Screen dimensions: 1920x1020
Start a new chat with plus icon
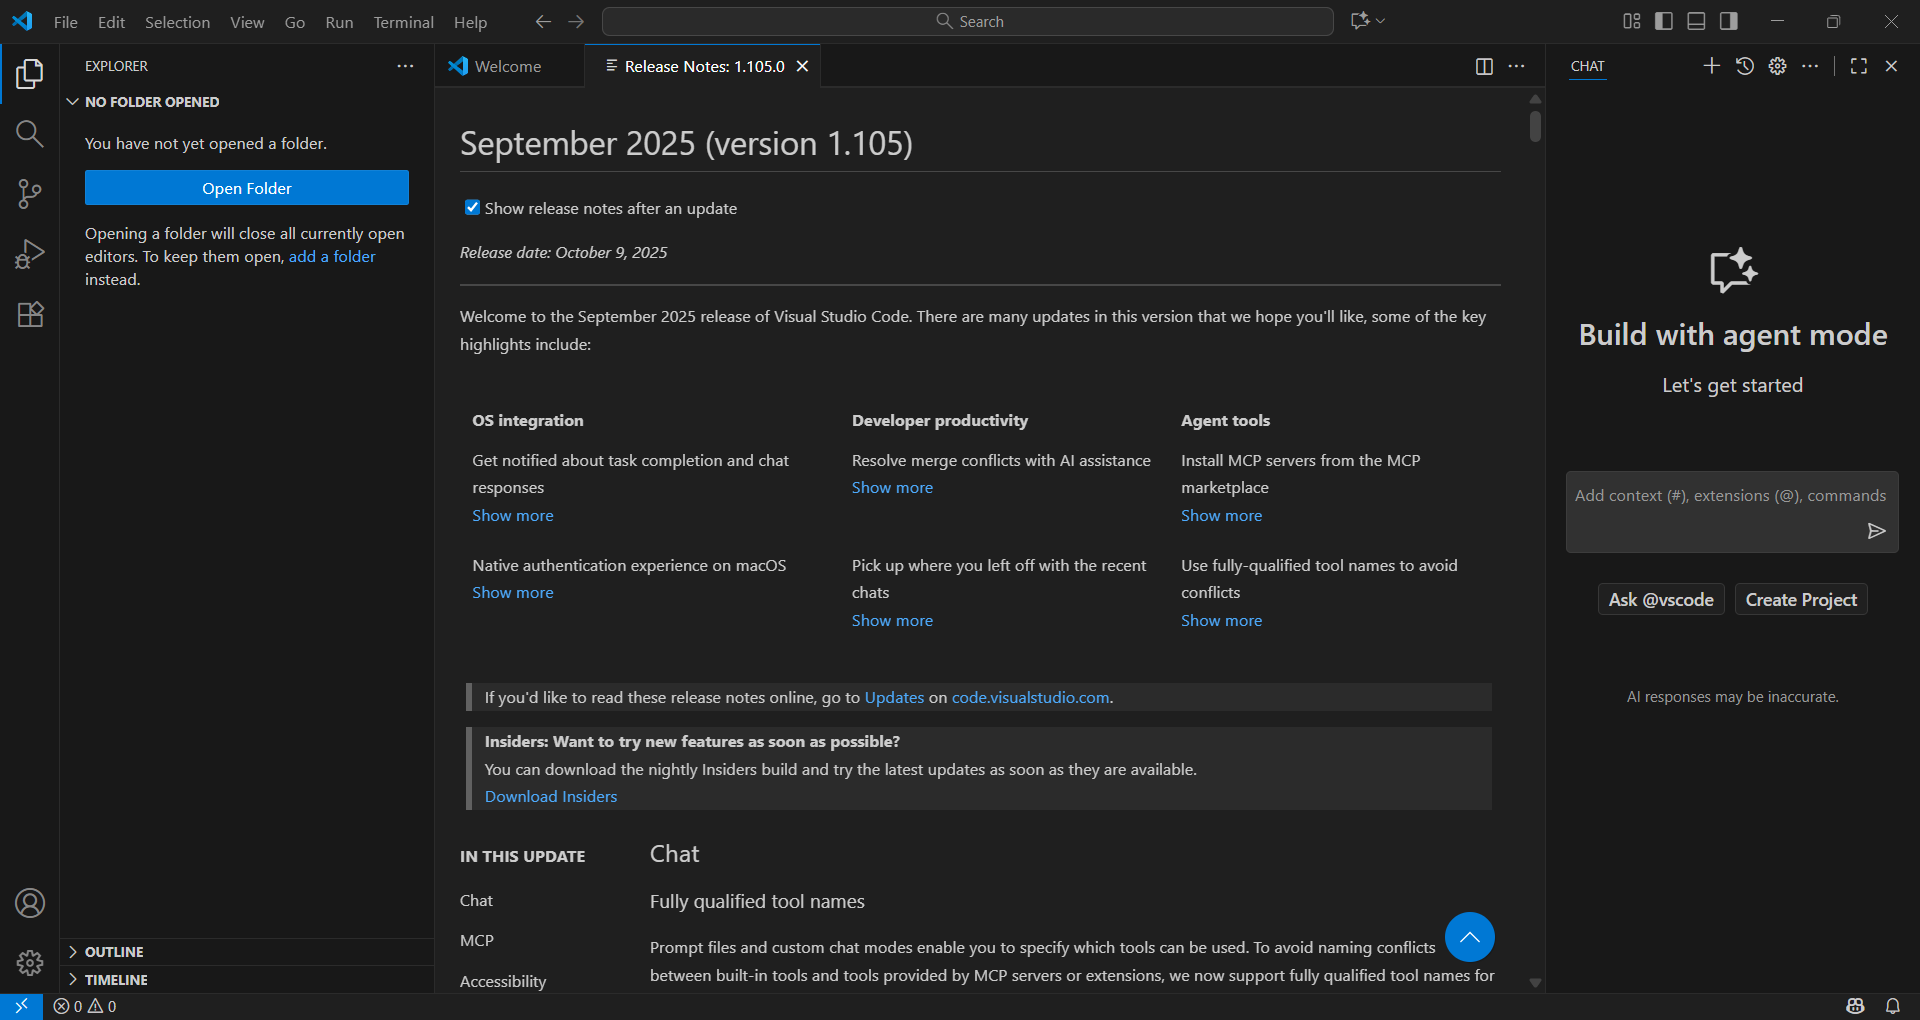(1712, 66)
